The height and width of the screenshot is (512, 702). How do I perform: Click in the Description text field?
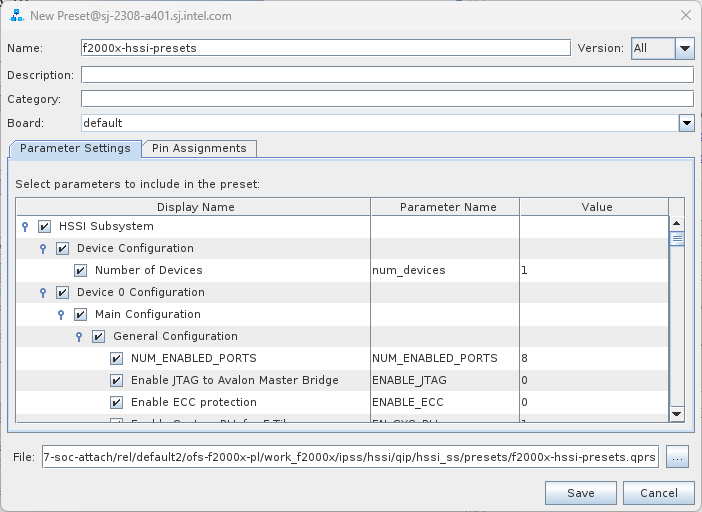pyautogui.click(x=386, y=75)
